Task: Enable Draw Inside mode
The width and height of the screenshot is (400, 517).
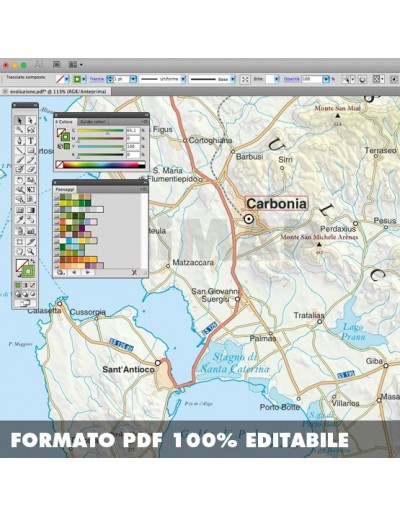Action: point(32,294)
